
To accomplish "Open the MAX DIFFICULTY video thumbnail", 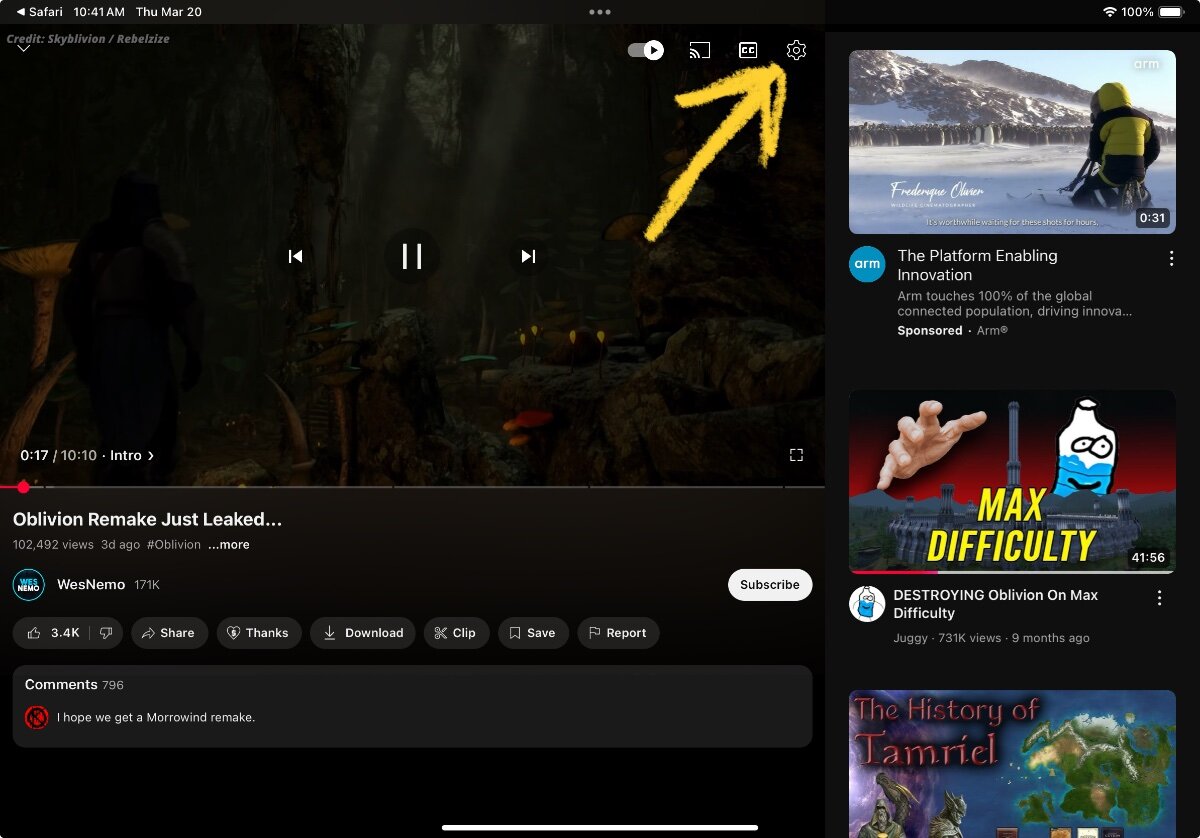I will pyautogui.click(x=1012, y=481).
